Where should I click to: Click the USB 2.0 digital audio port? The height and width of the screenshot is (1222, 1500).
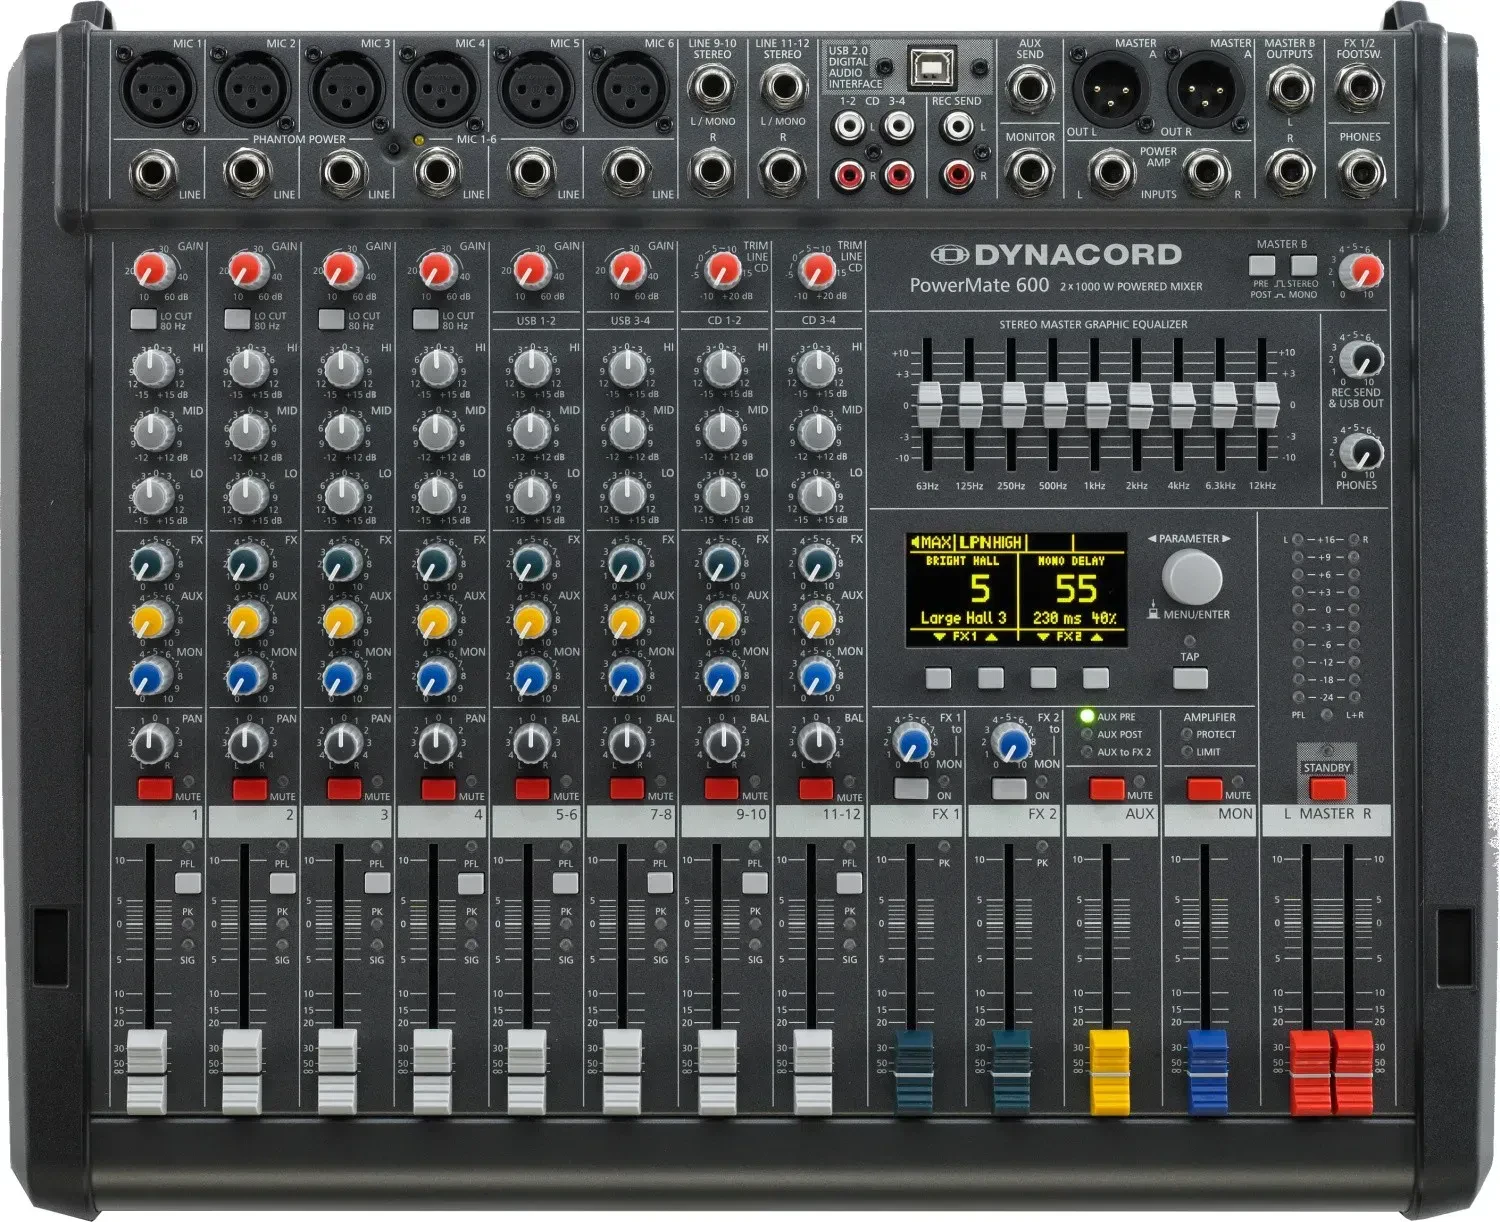(x=925, y=67)
